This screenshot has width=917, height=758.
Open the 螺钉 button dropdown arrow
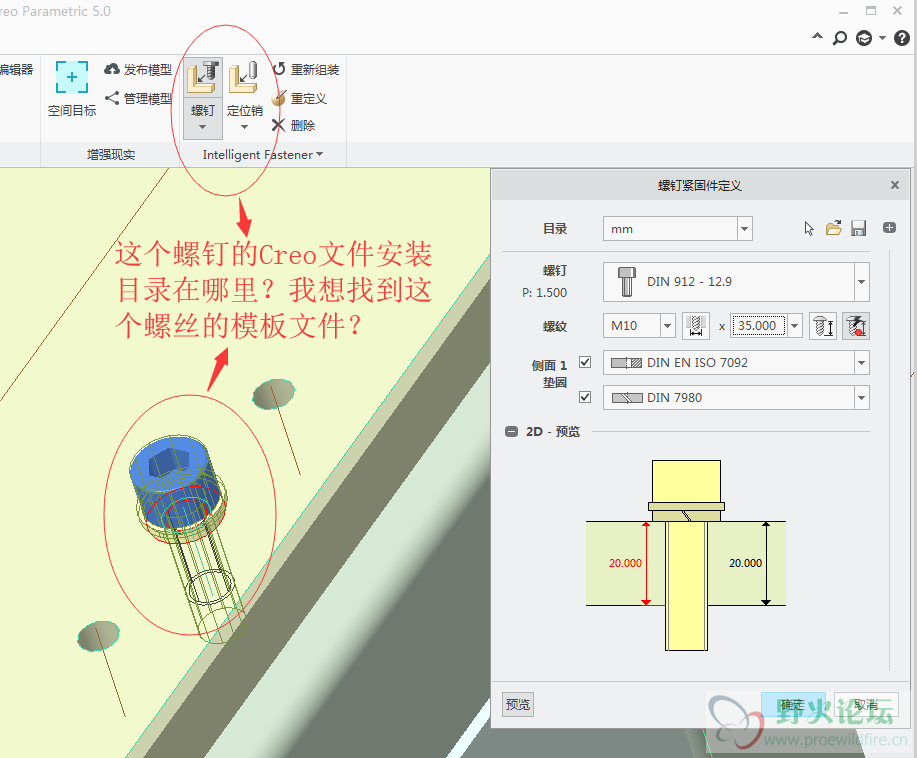(202, 127)
